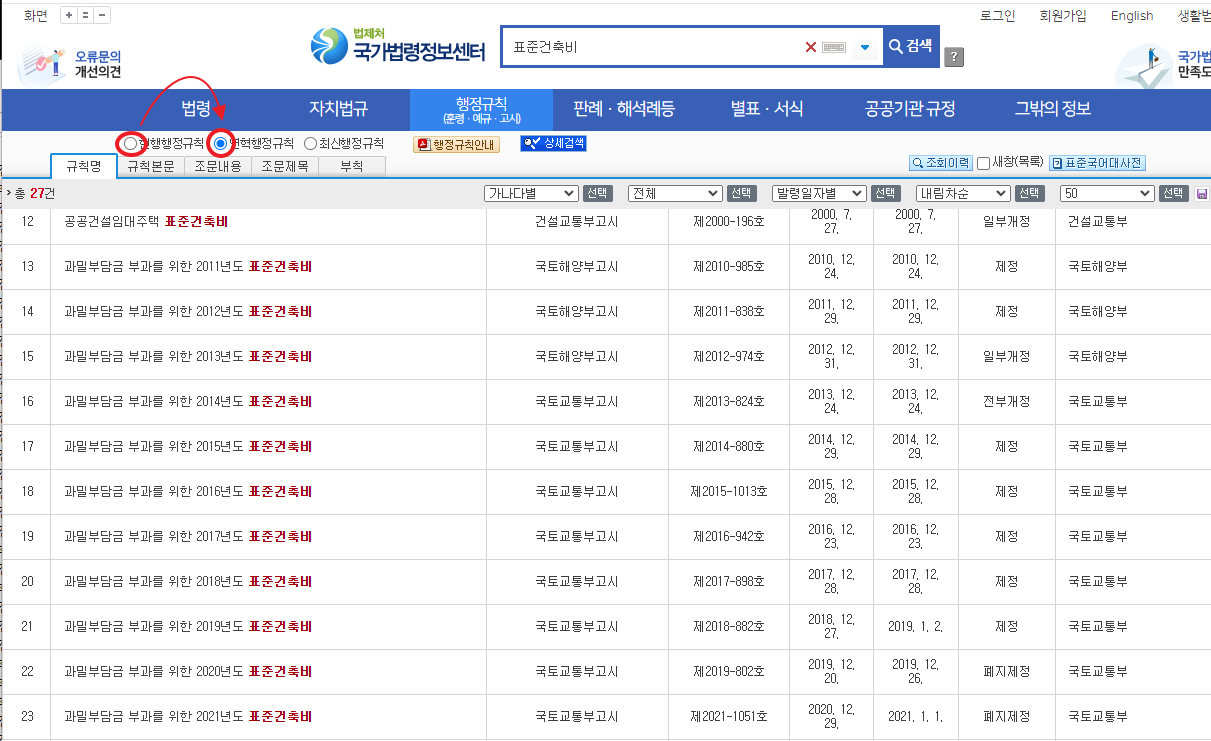Open the 2021년도 표준건축비 result

[x=188, y=716]
